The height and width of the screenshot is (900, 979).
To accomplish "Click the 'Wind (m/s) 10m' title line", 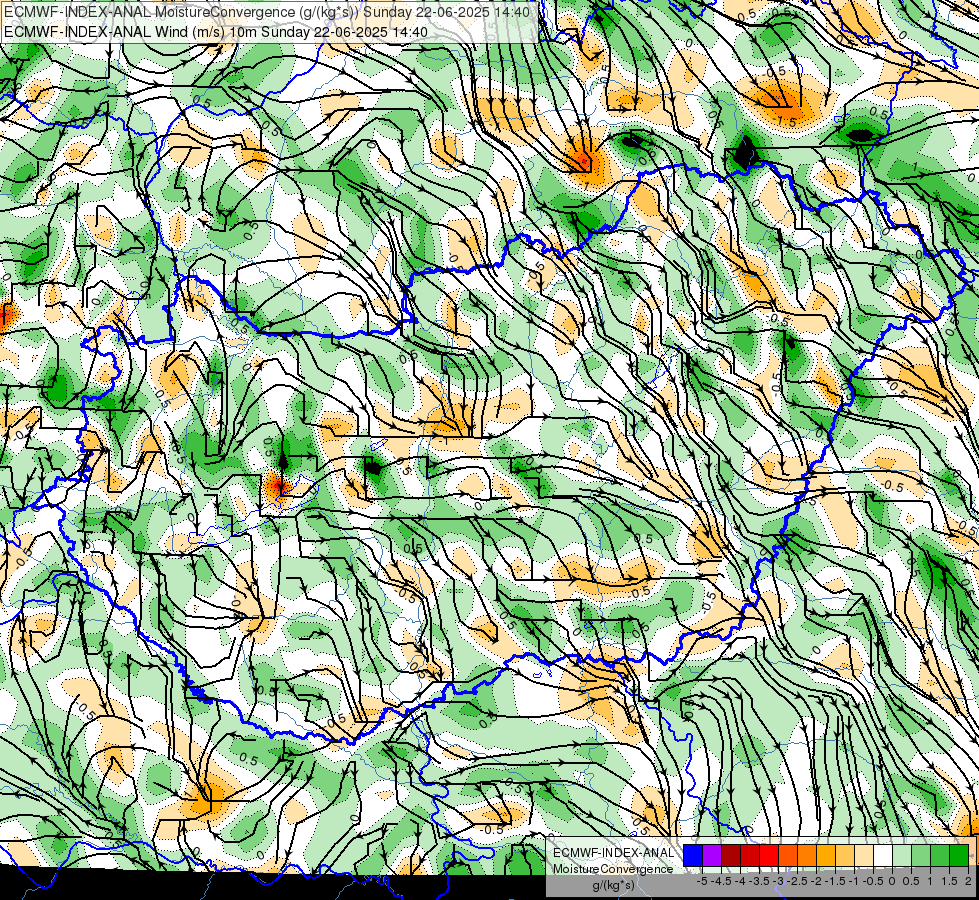I will click(216, 32).
